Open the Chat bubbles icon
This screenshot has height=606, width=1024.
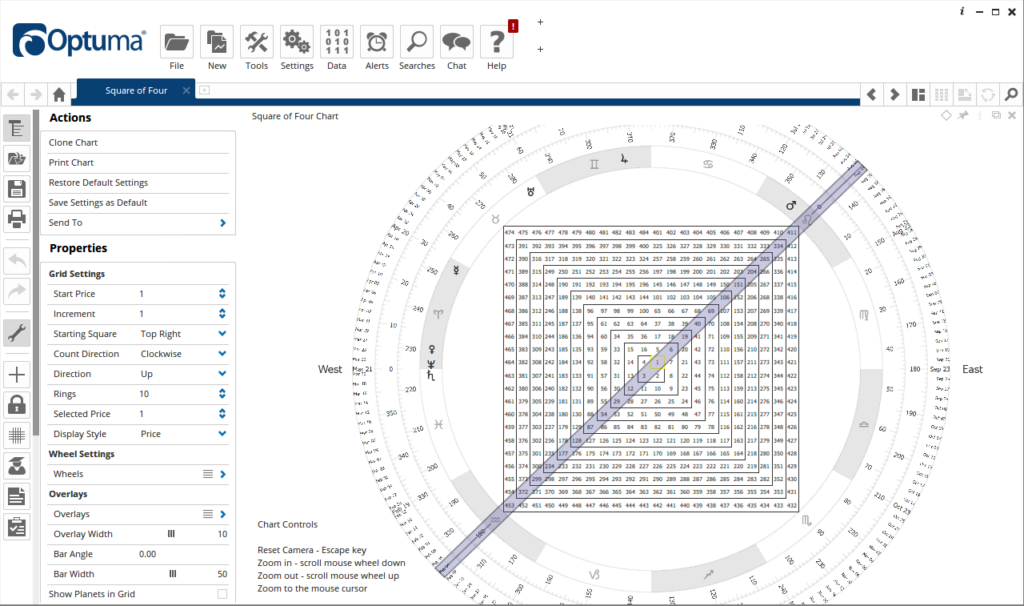coord(456,42)
